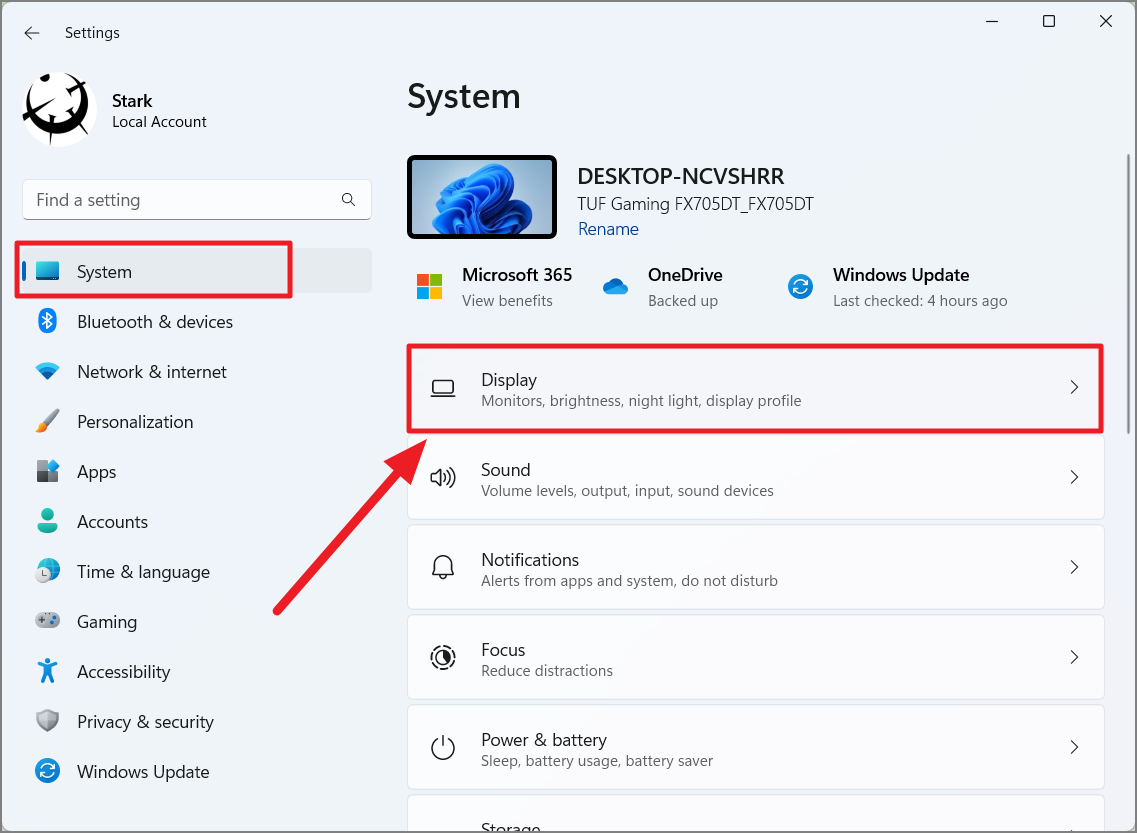Click the Personalization paintbrush icon
This screenshot has width=1137, height=833.
point(48,421)
